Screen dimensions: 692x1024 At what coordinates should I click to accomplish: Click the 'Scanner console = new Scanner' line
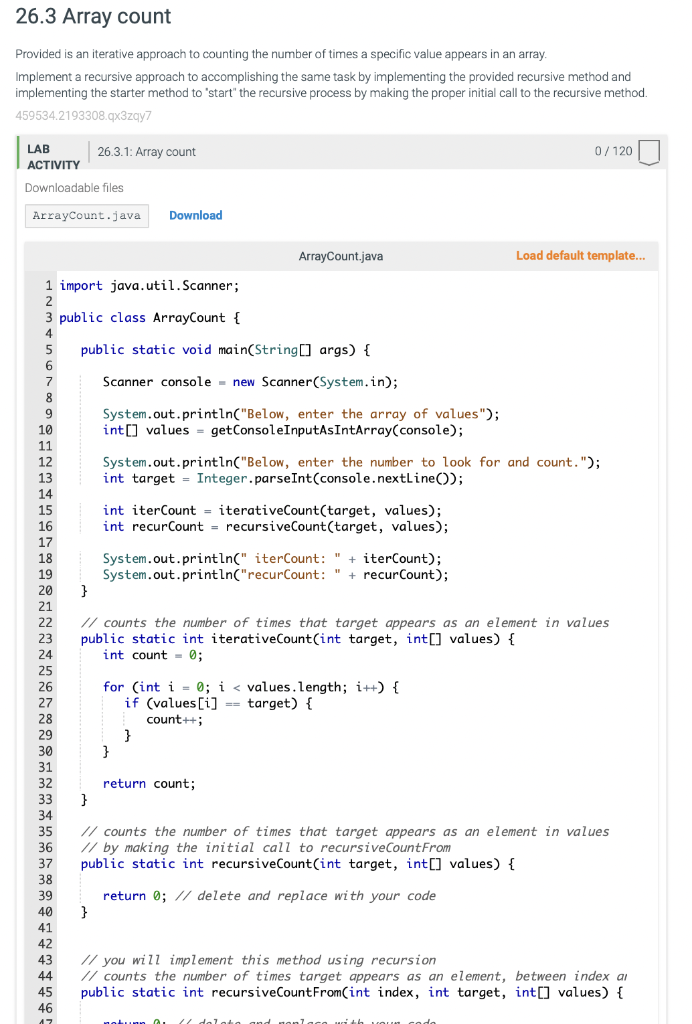[x=250, y=381]
